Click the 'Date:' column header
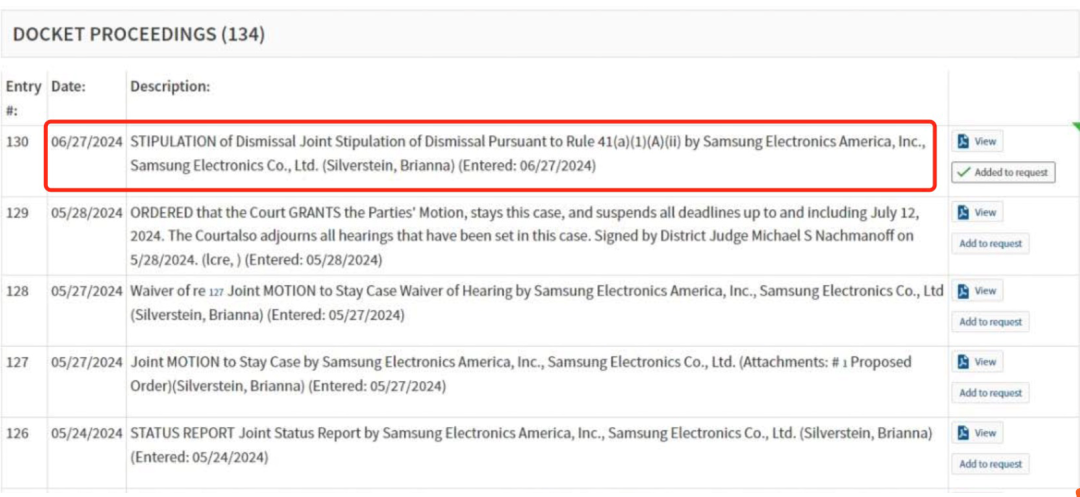1080x497 pixels. pyautogui.click(x=68, y=87)
